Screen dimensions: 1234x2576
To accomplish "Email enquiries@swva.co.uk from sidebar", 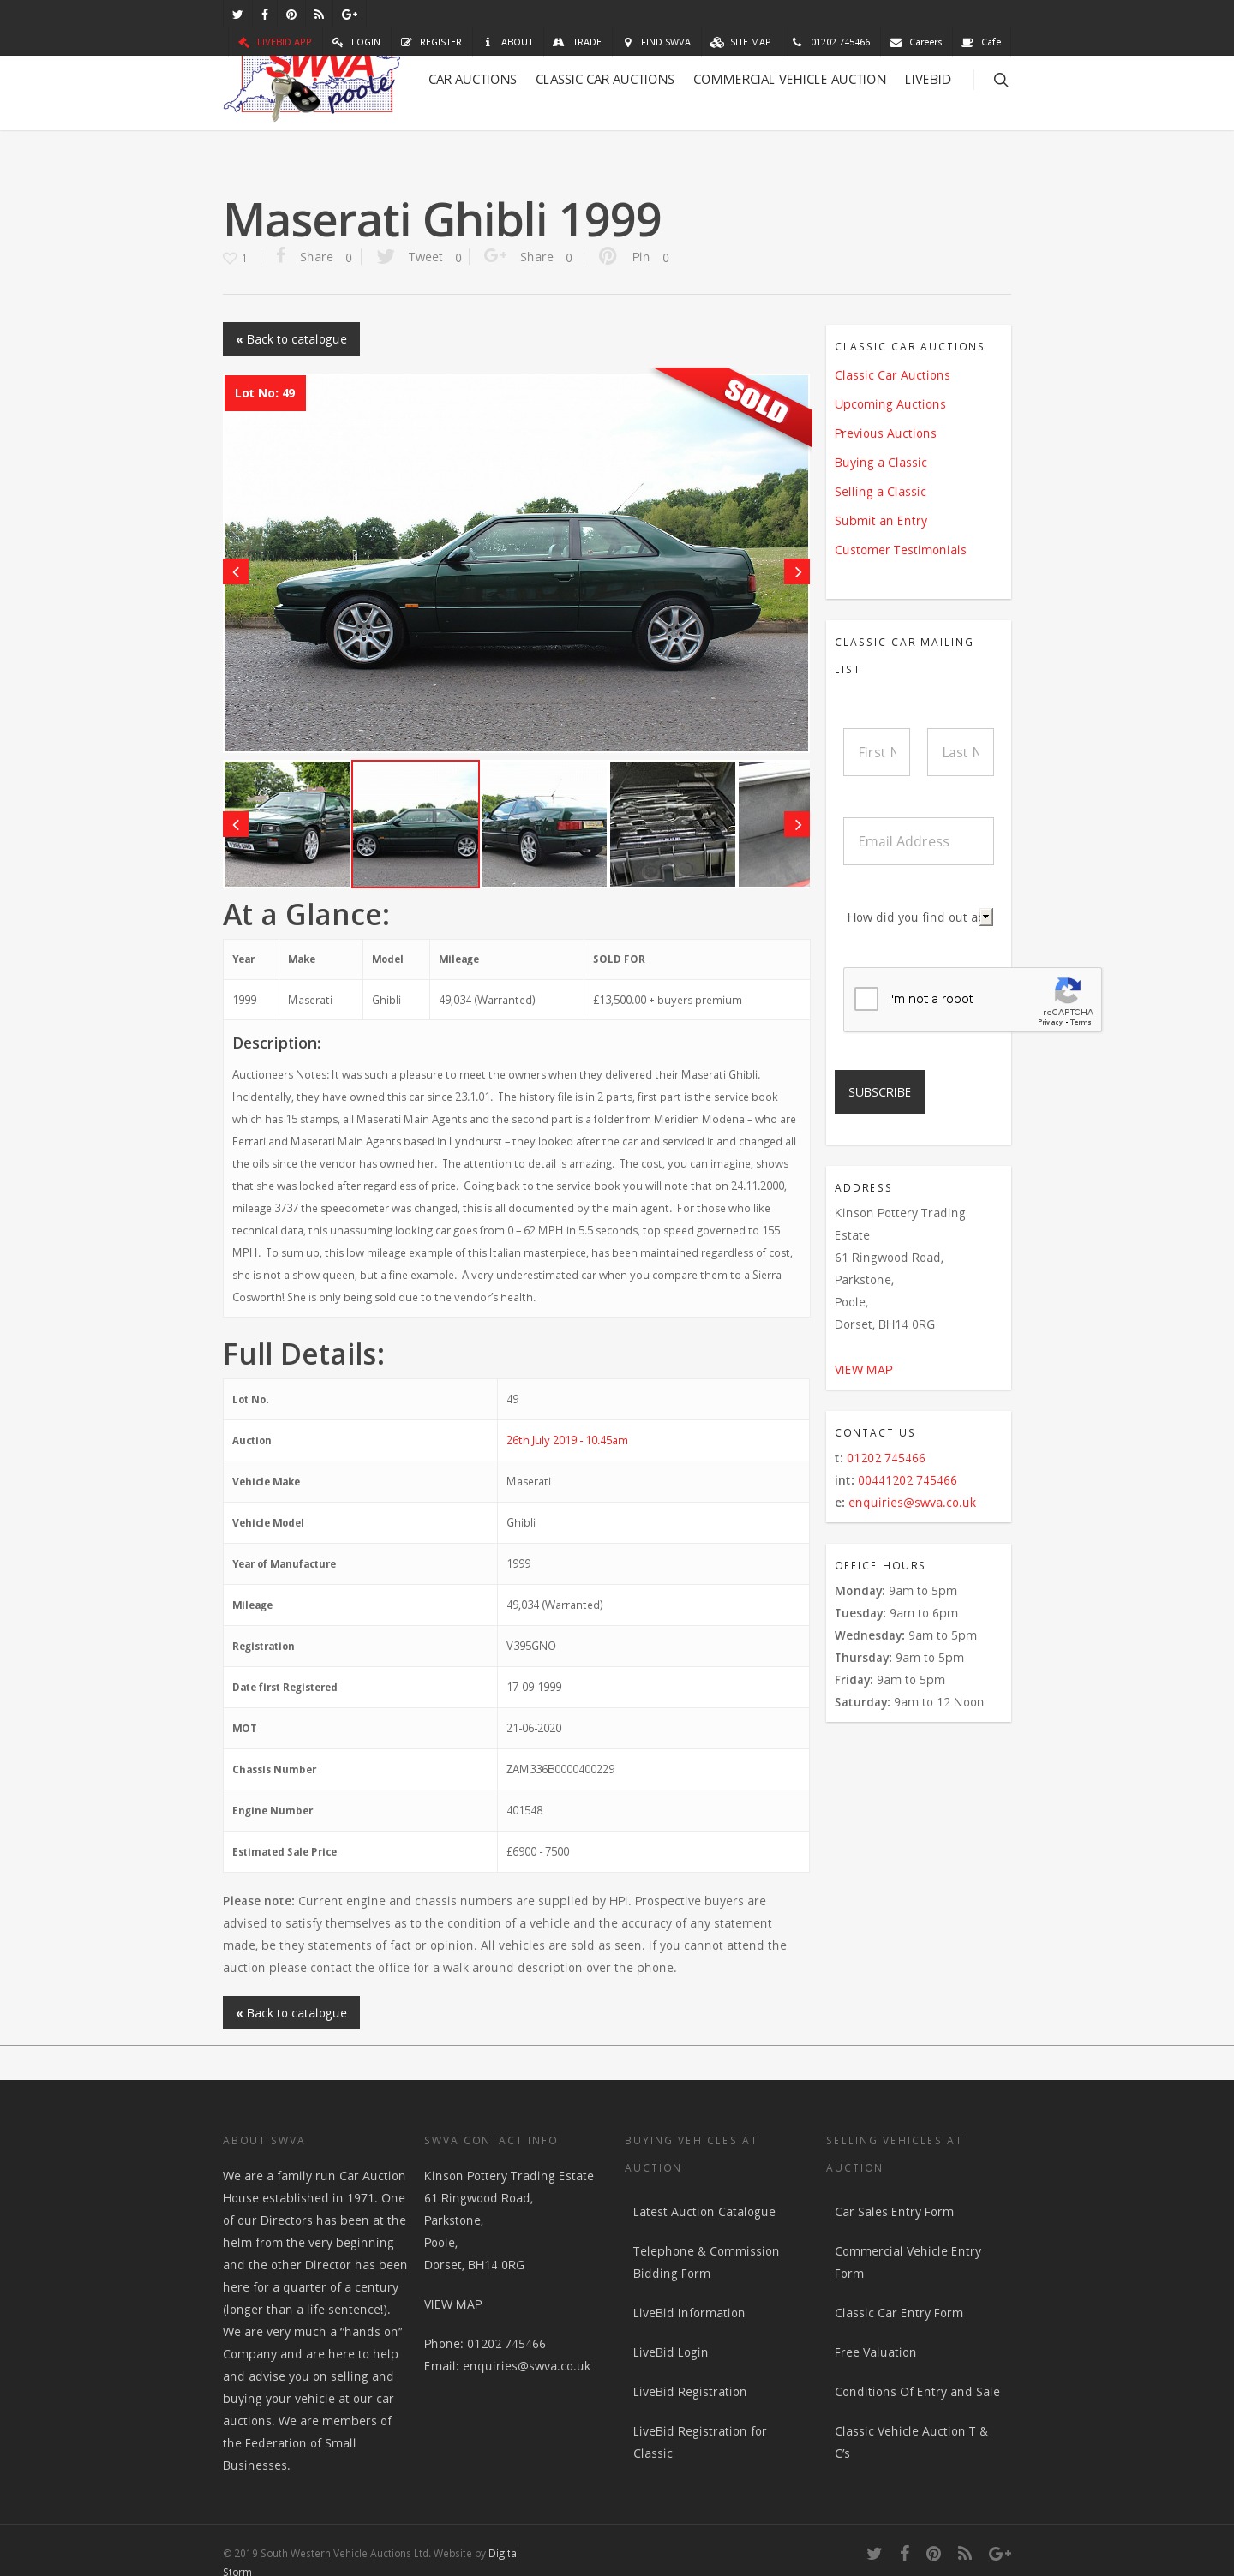I will [912, 1502].
